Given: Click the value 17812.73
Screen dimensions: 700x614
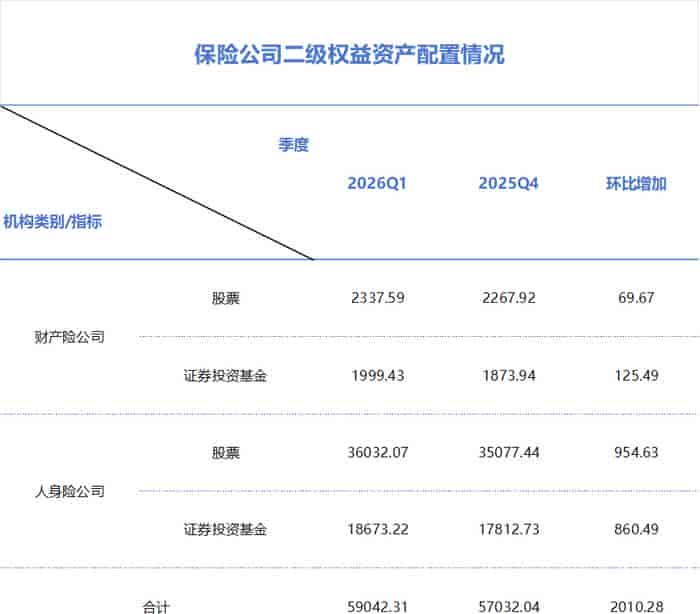Looking at the screenshot, I should (509, 530).
